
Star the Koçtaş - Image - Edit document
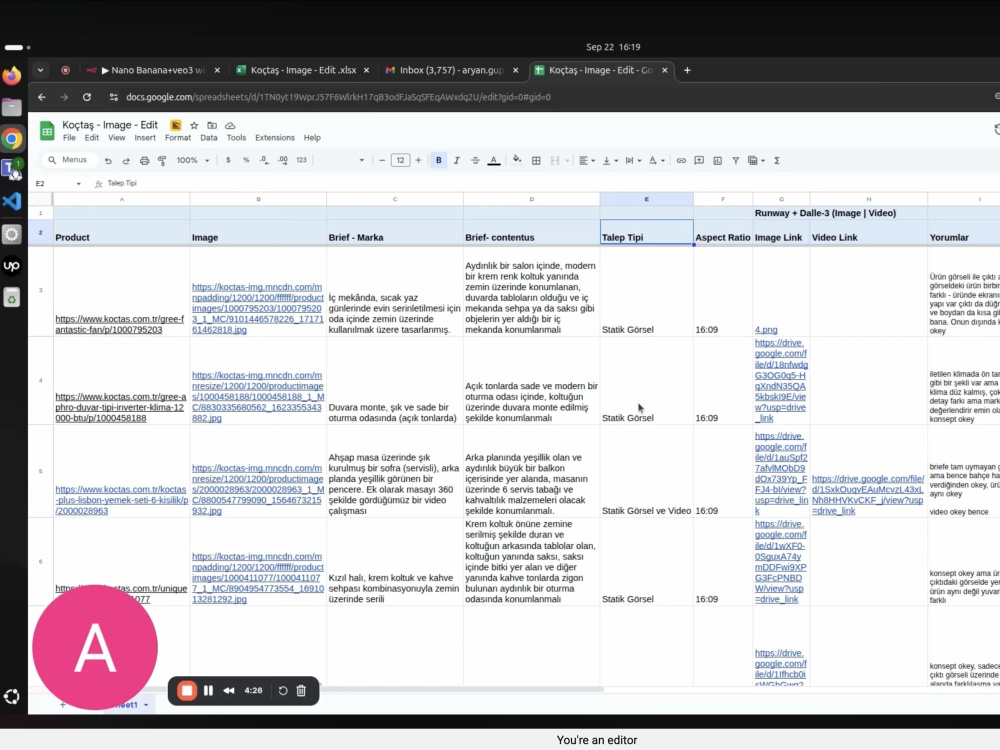click(x=194, y=126)
